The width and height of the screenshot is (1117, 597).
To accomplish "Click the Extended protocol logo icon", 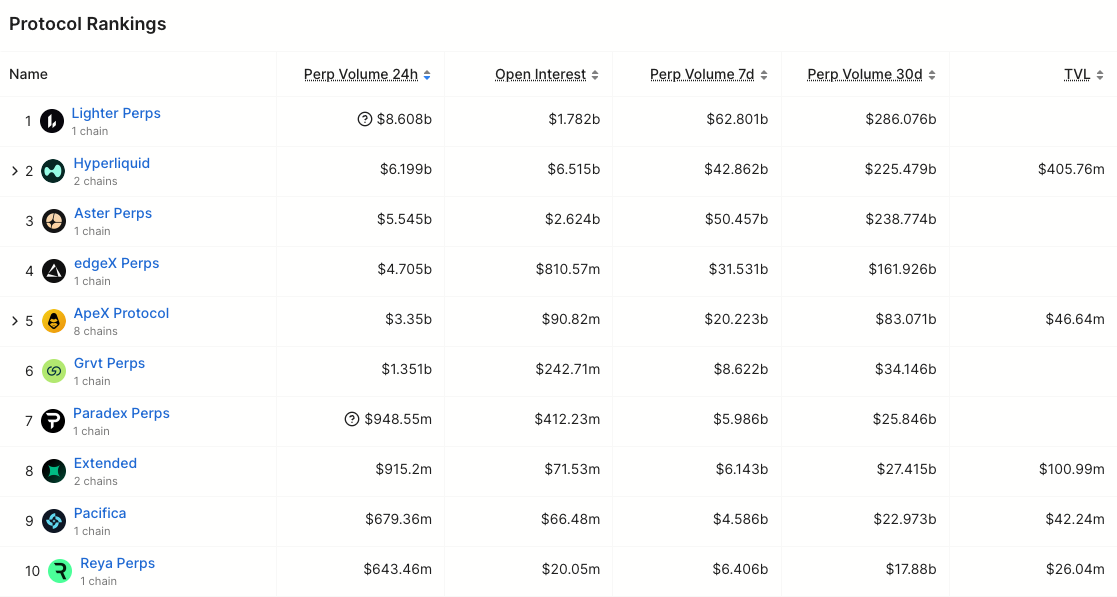I will pyautogui.click(x=53, y=471).
